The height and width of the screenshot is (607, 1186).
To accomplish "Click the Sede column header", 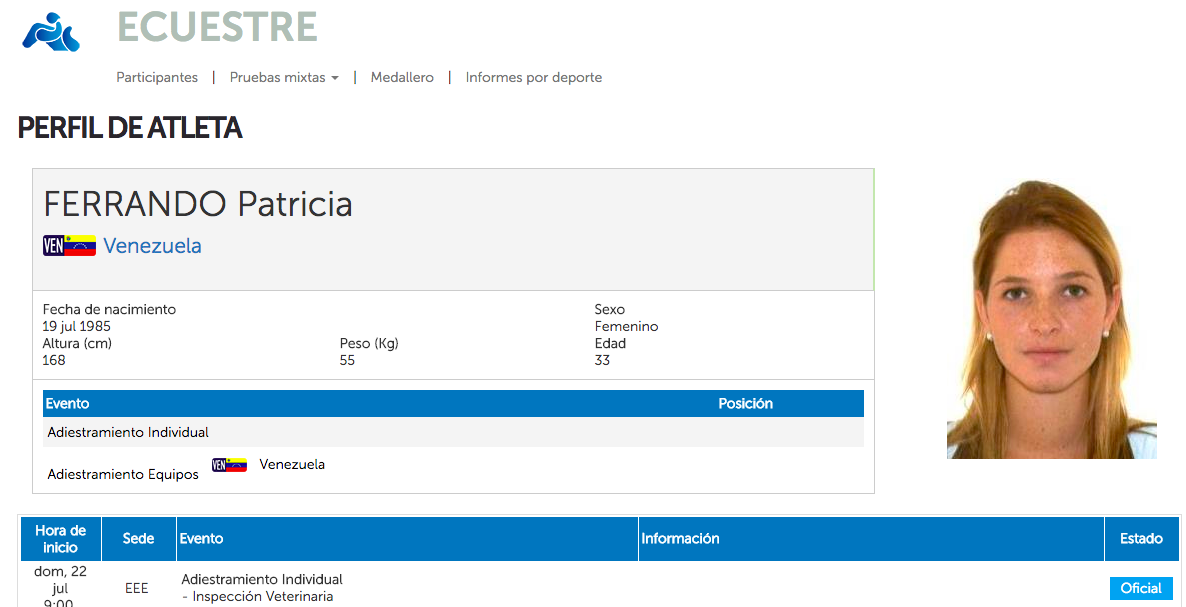I will tap(138, 539).
